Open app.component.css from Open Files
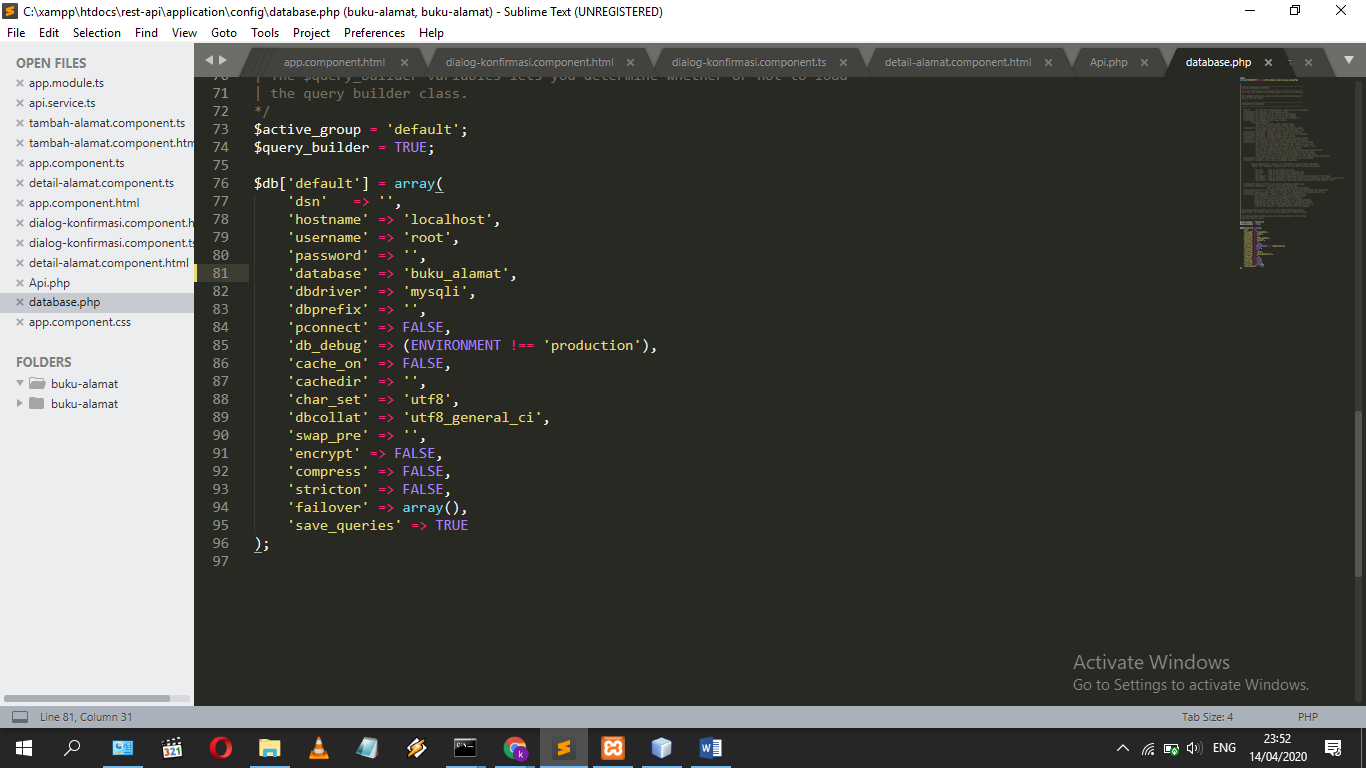 tap(80, 322)
